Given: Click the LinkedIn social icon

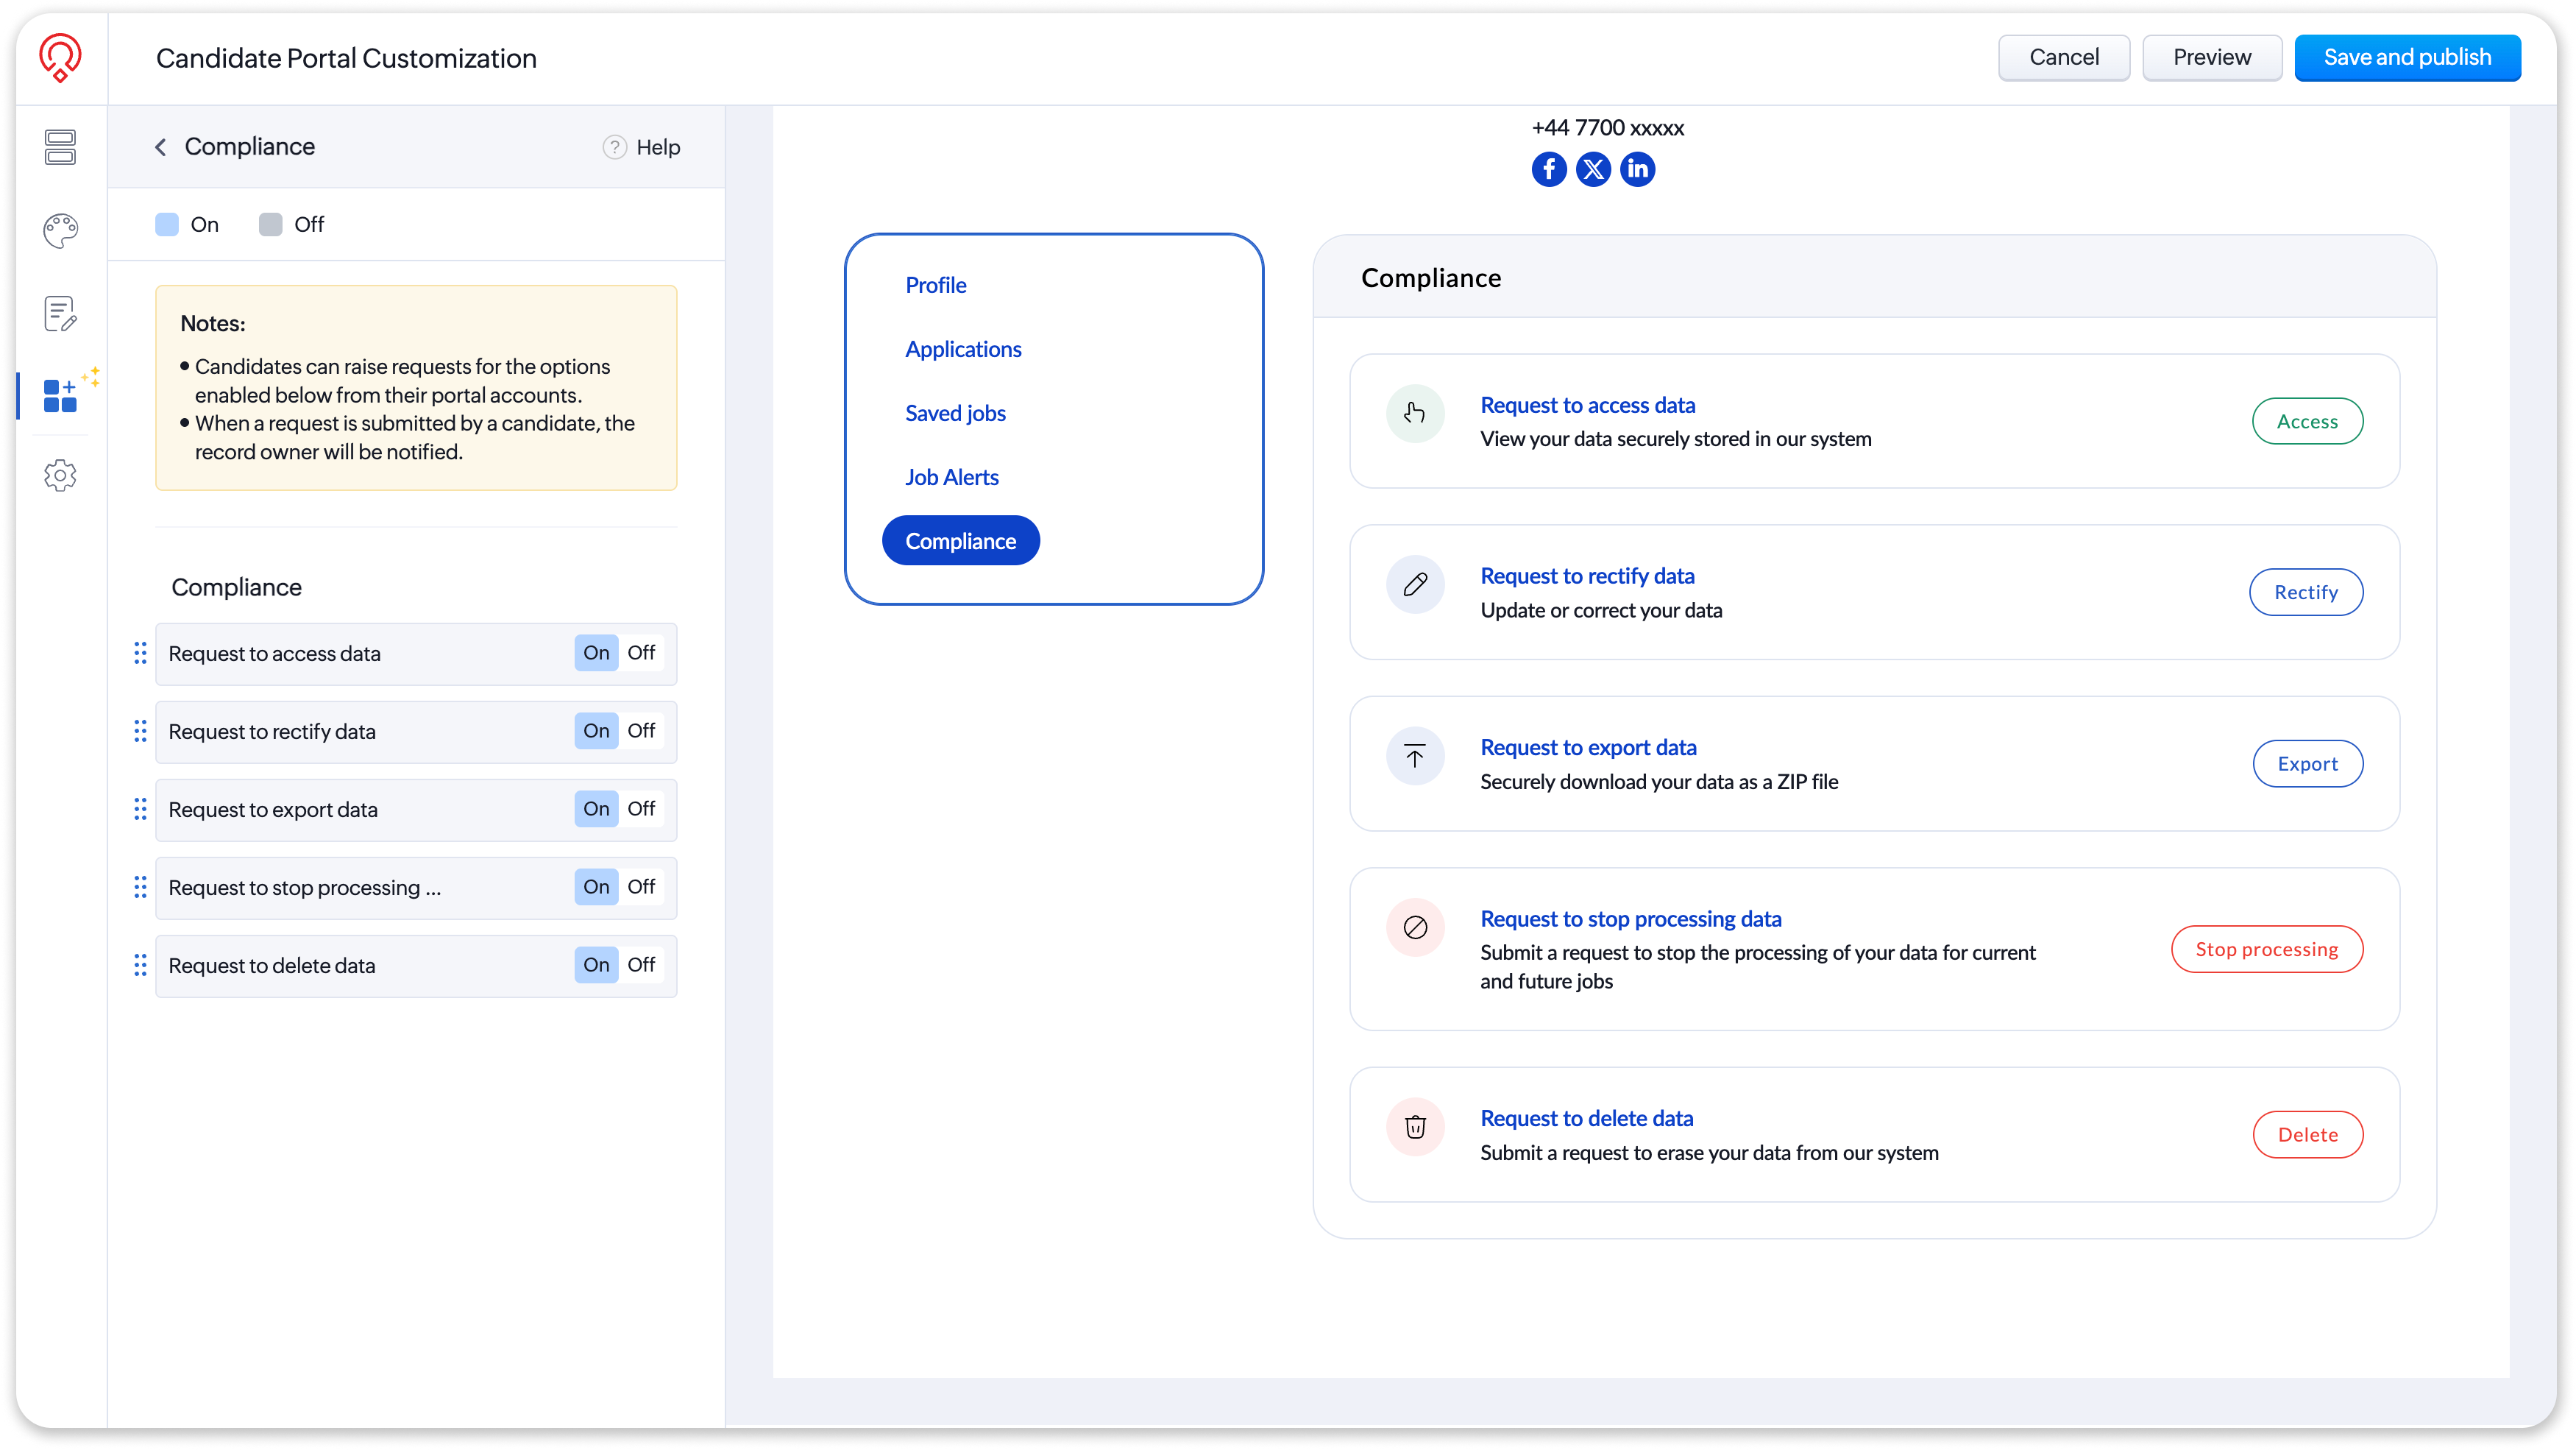Looking at the screenshot, I should click(1637, 169).
